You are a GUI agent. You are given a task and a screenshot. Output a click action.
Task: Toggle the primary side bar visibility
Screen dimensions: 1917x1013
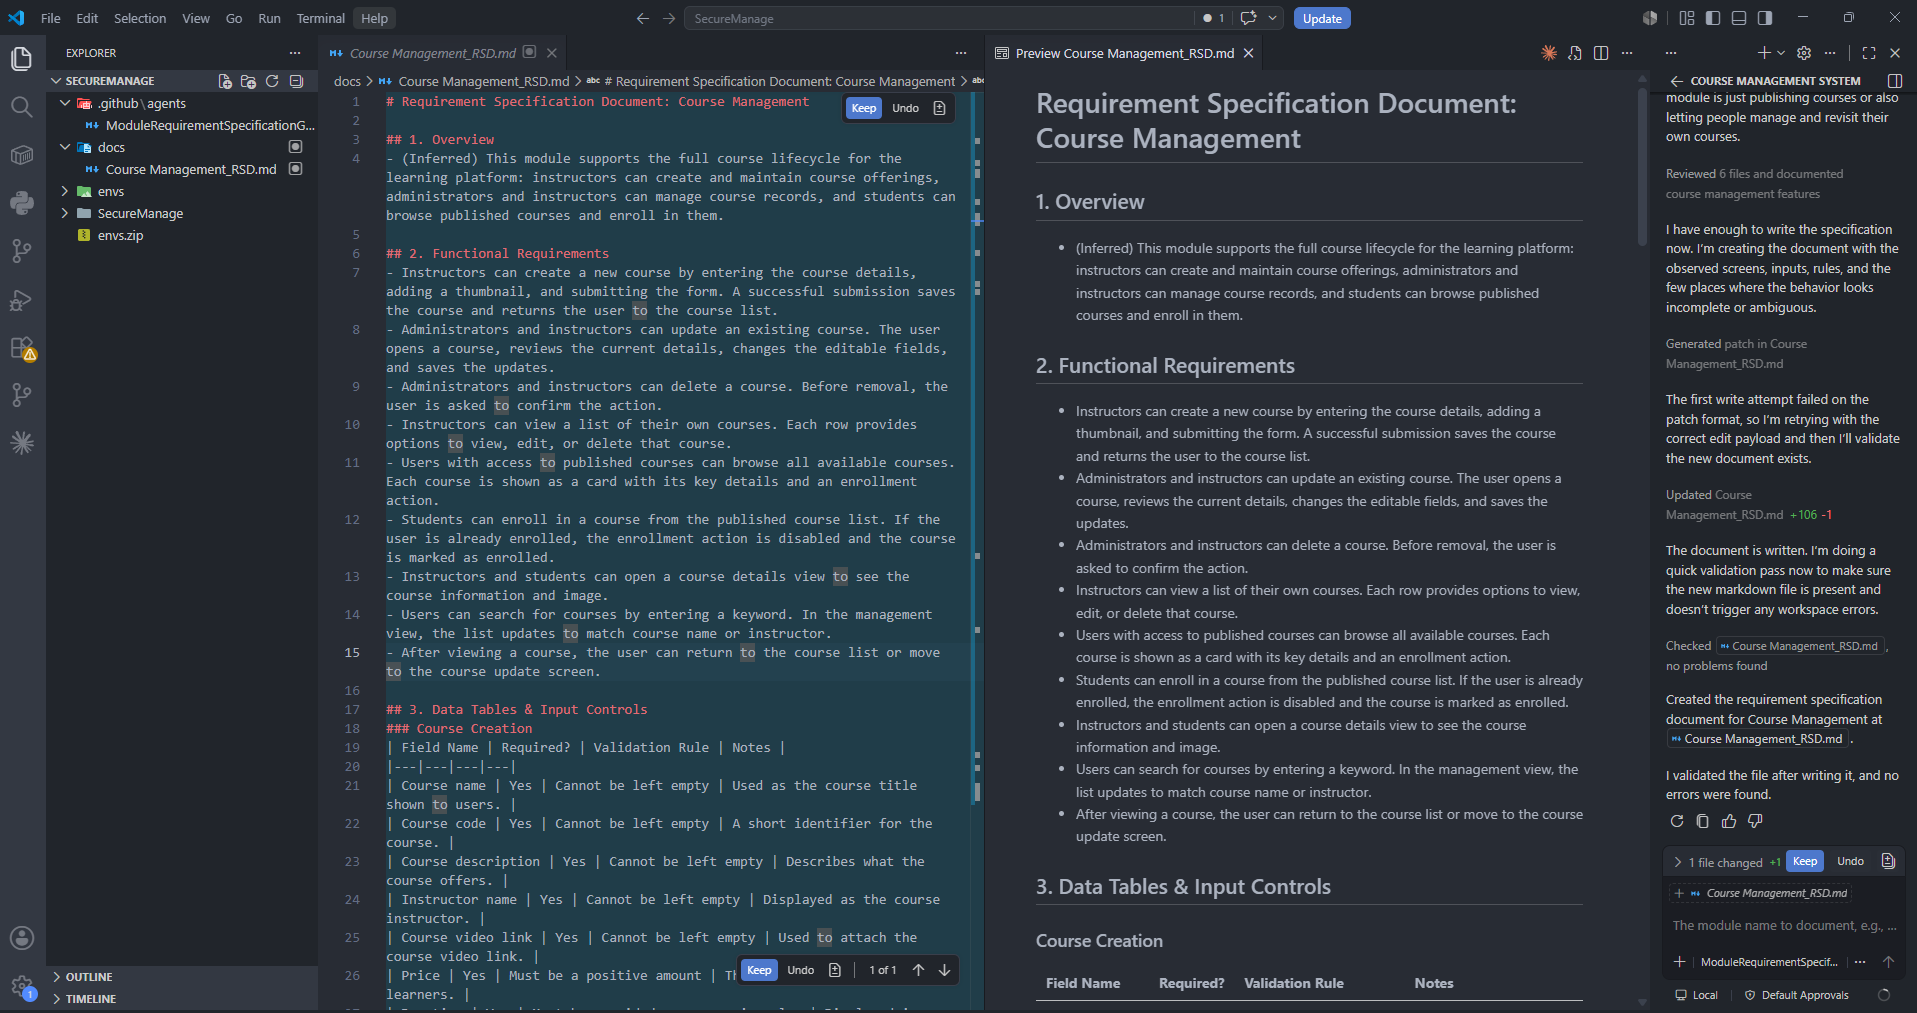point(1713,18)
